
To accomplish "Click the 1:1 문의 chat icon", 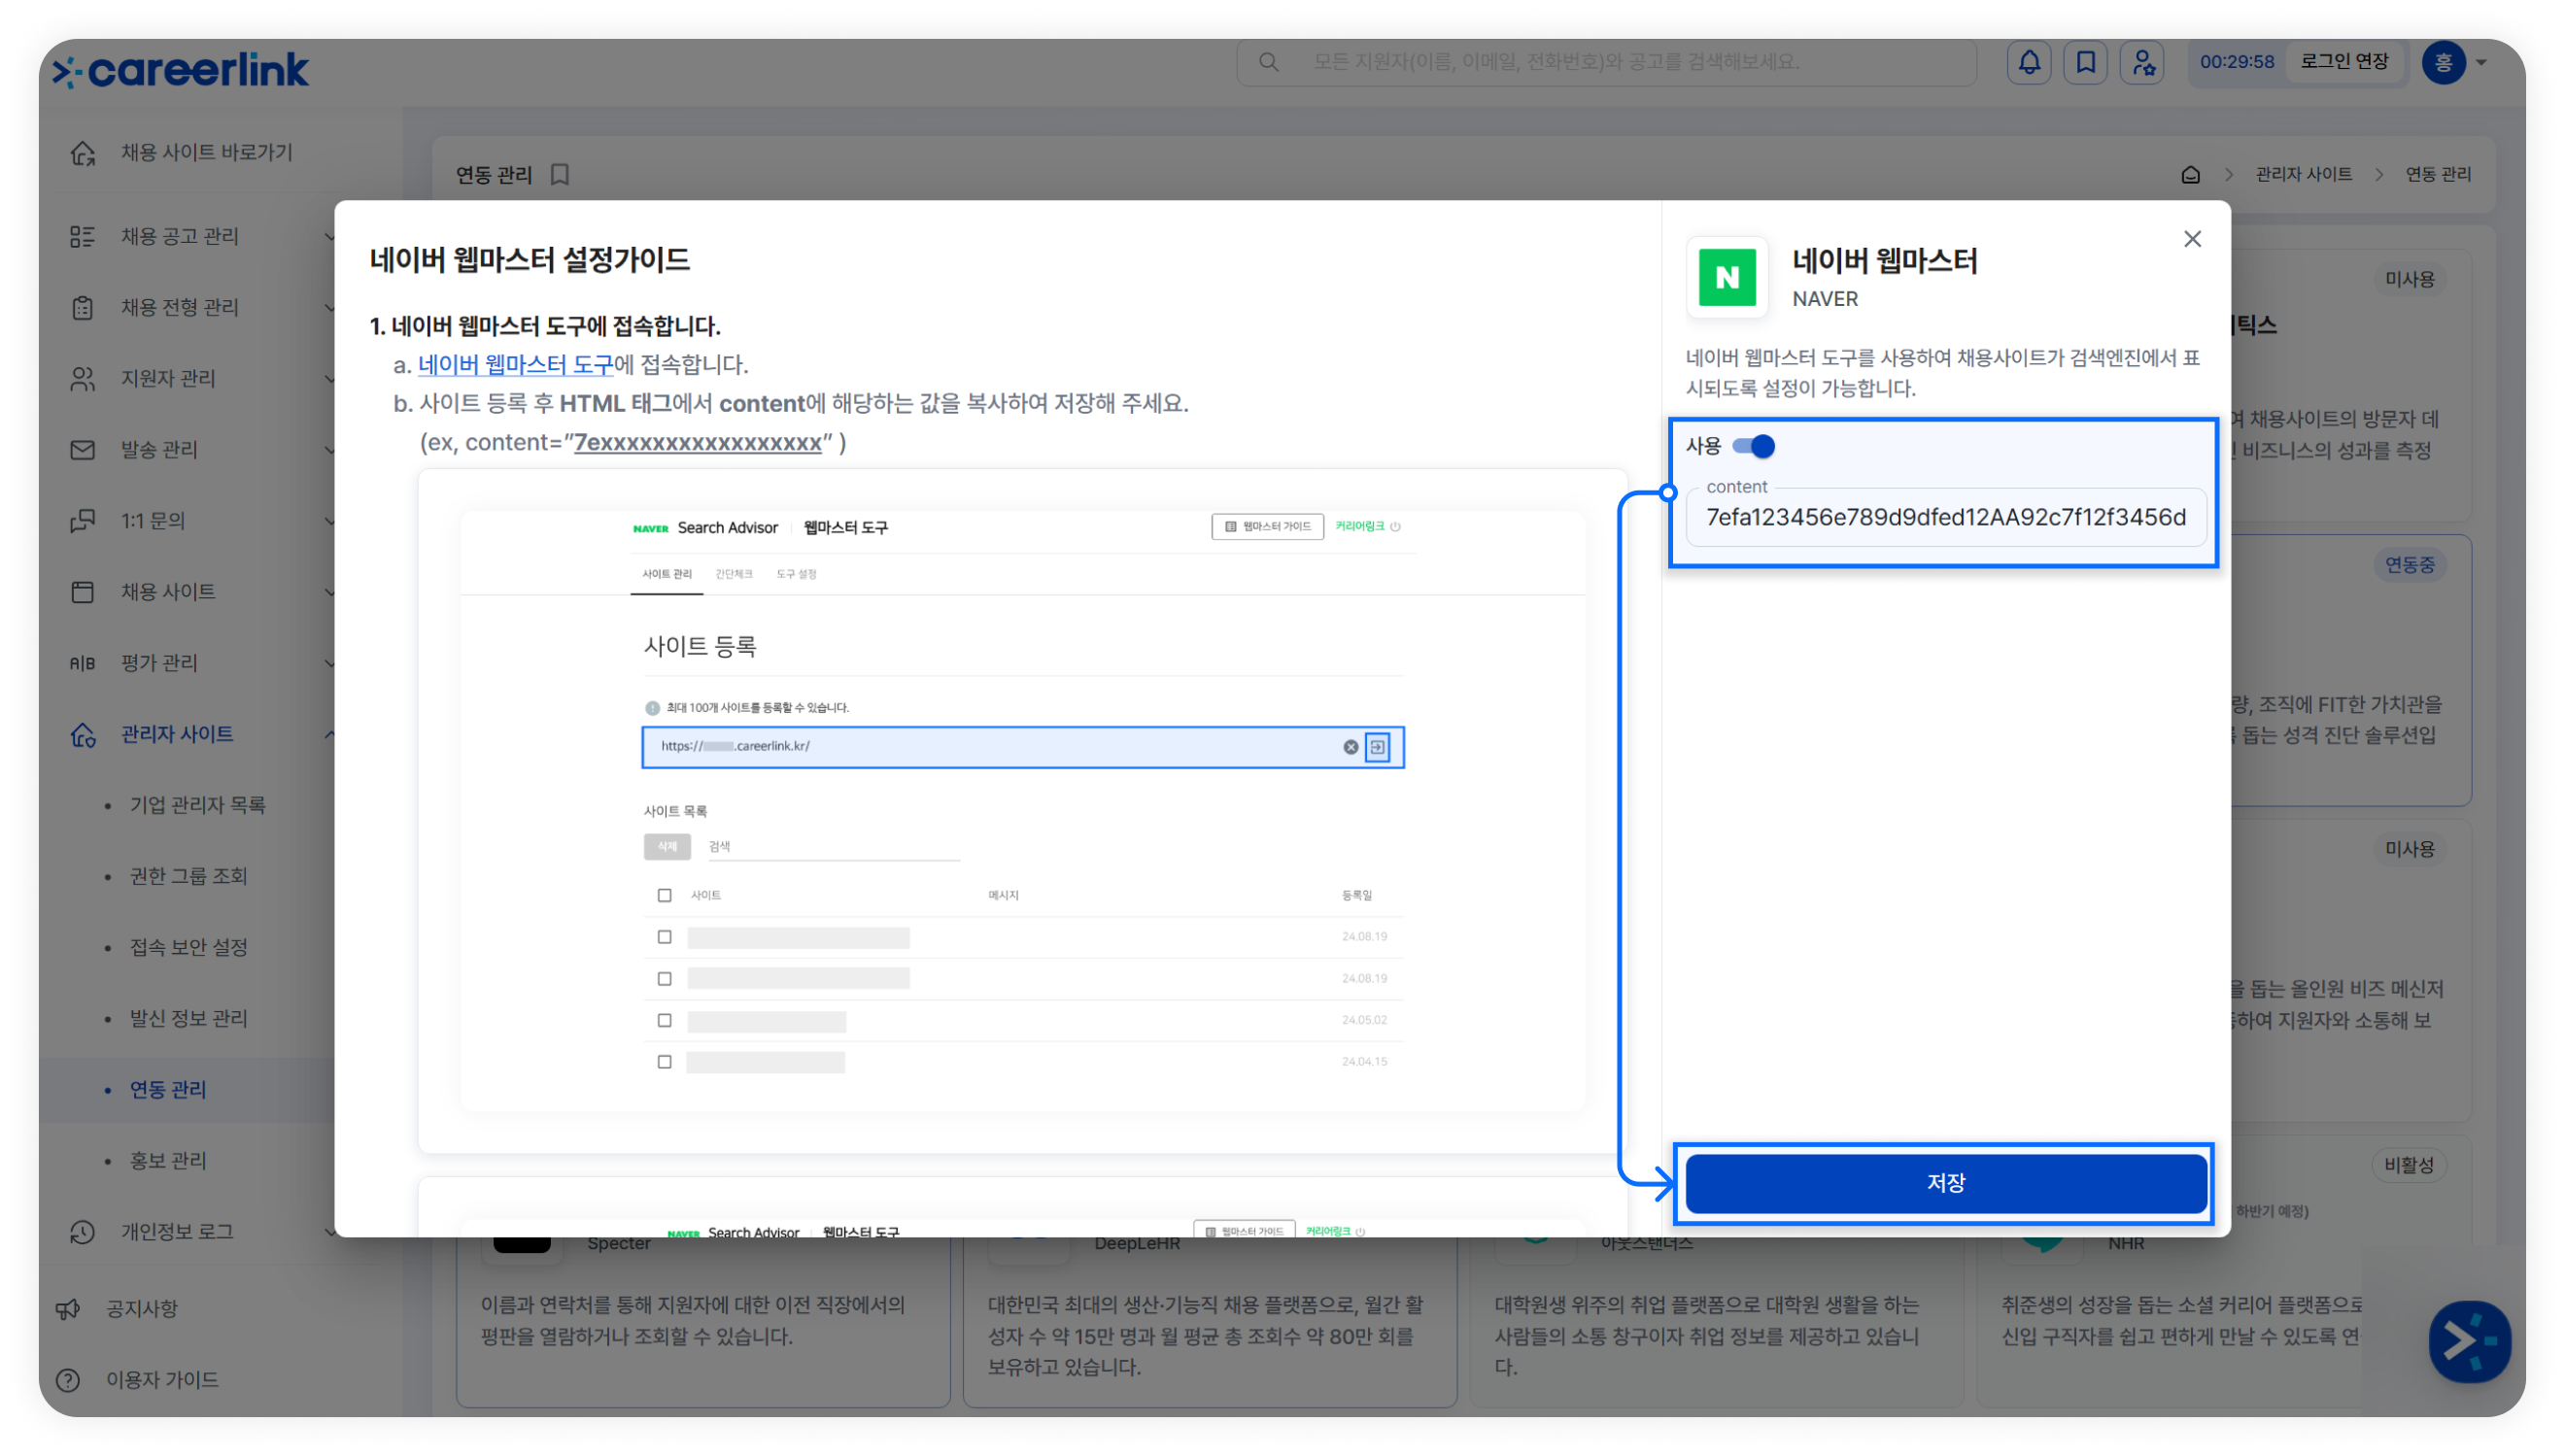I will click(83, 520).
